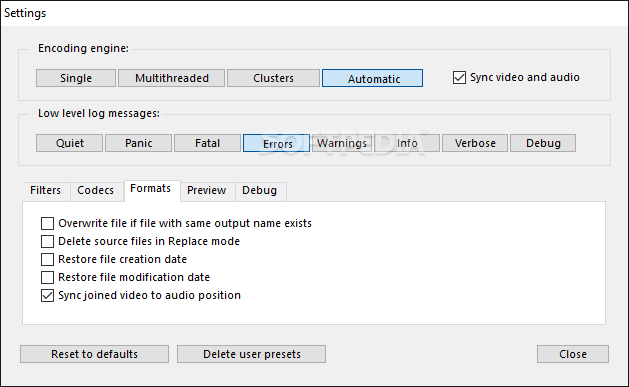Switch encoding engine to Clusters
Screen dimensions: 629x387
273,78
